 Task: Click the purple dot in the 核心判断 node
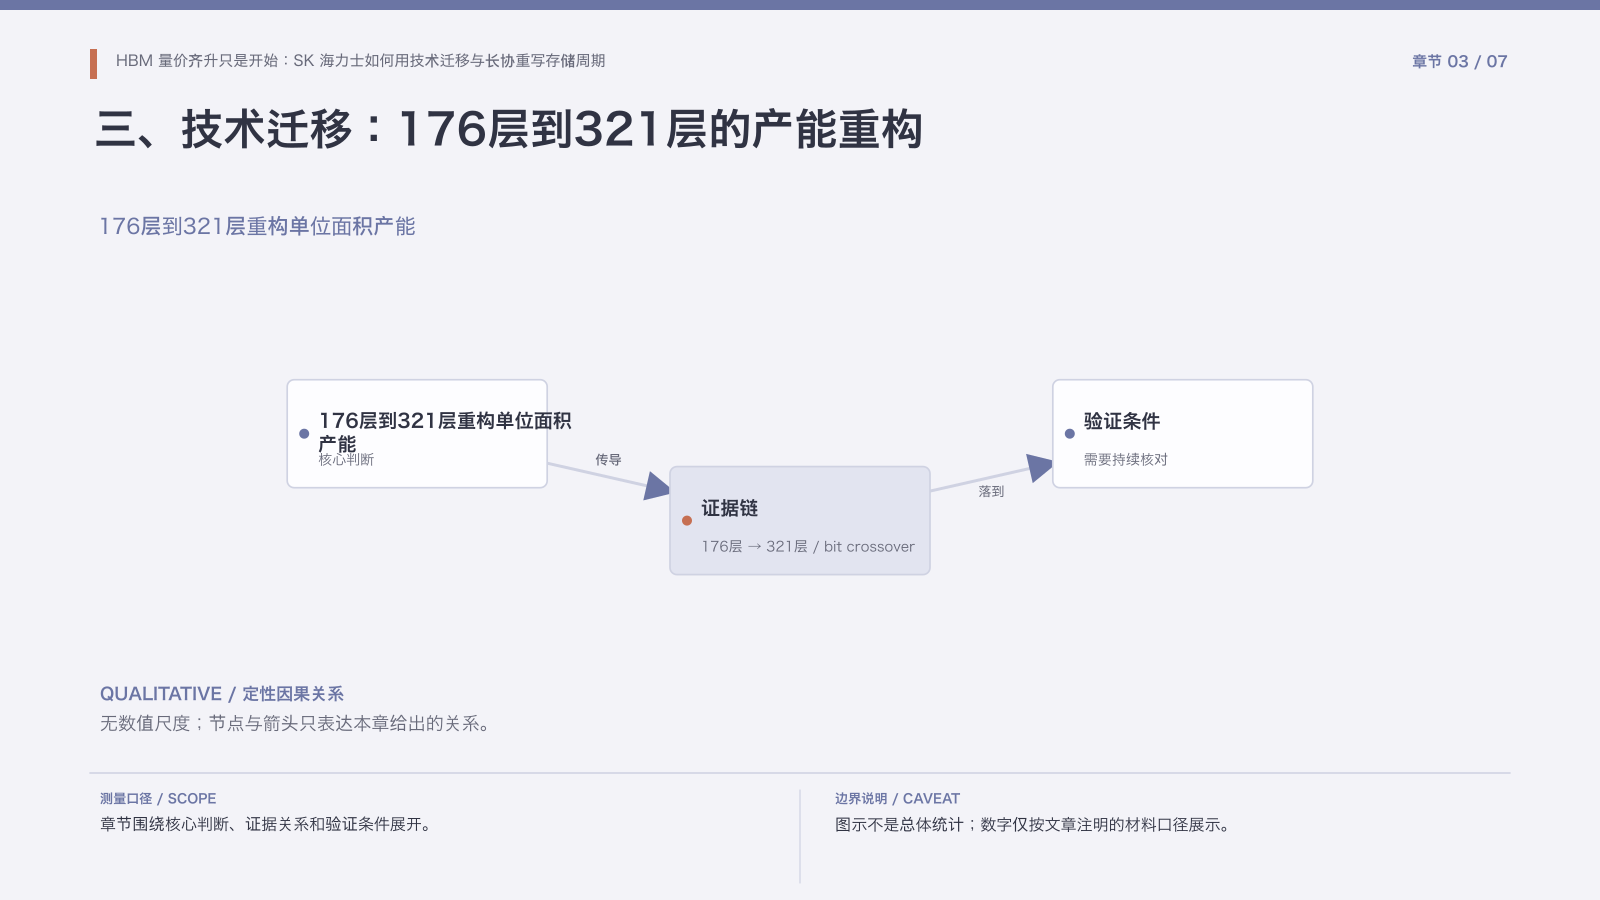[x=304, y=434]
